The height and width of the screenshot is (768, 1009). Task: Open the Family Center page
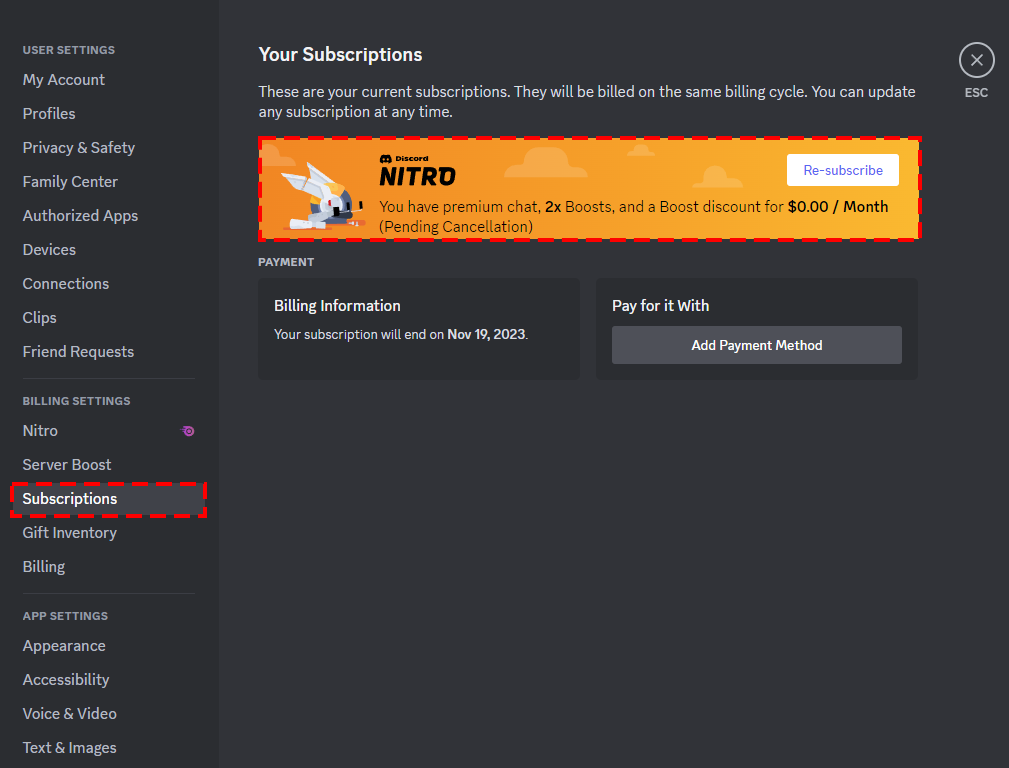(69, 181)
